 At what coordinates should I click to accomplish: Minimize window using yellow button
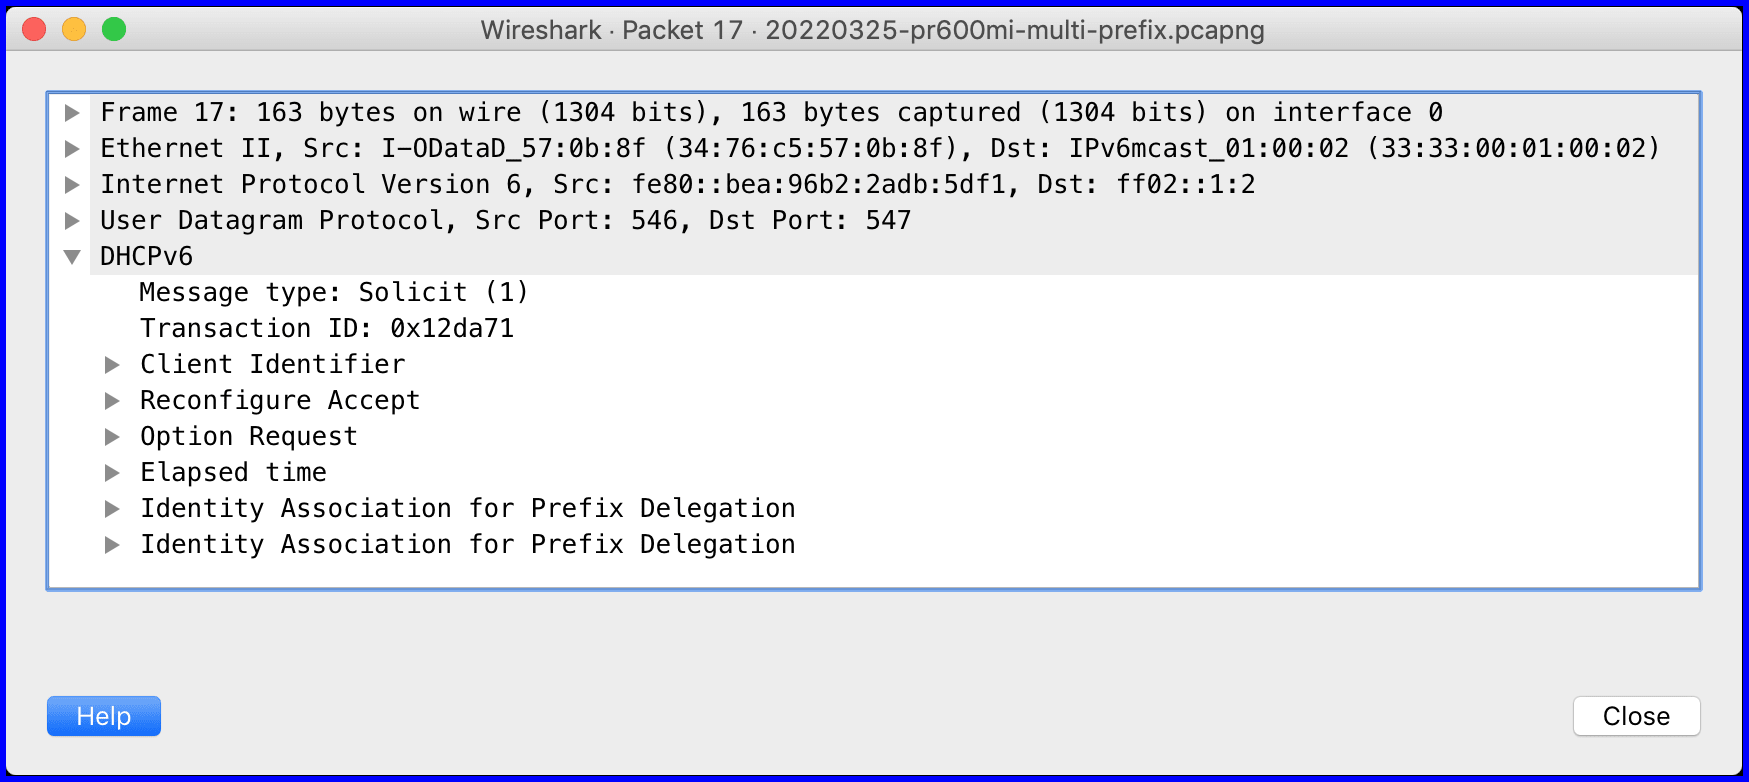pos(74,30)
